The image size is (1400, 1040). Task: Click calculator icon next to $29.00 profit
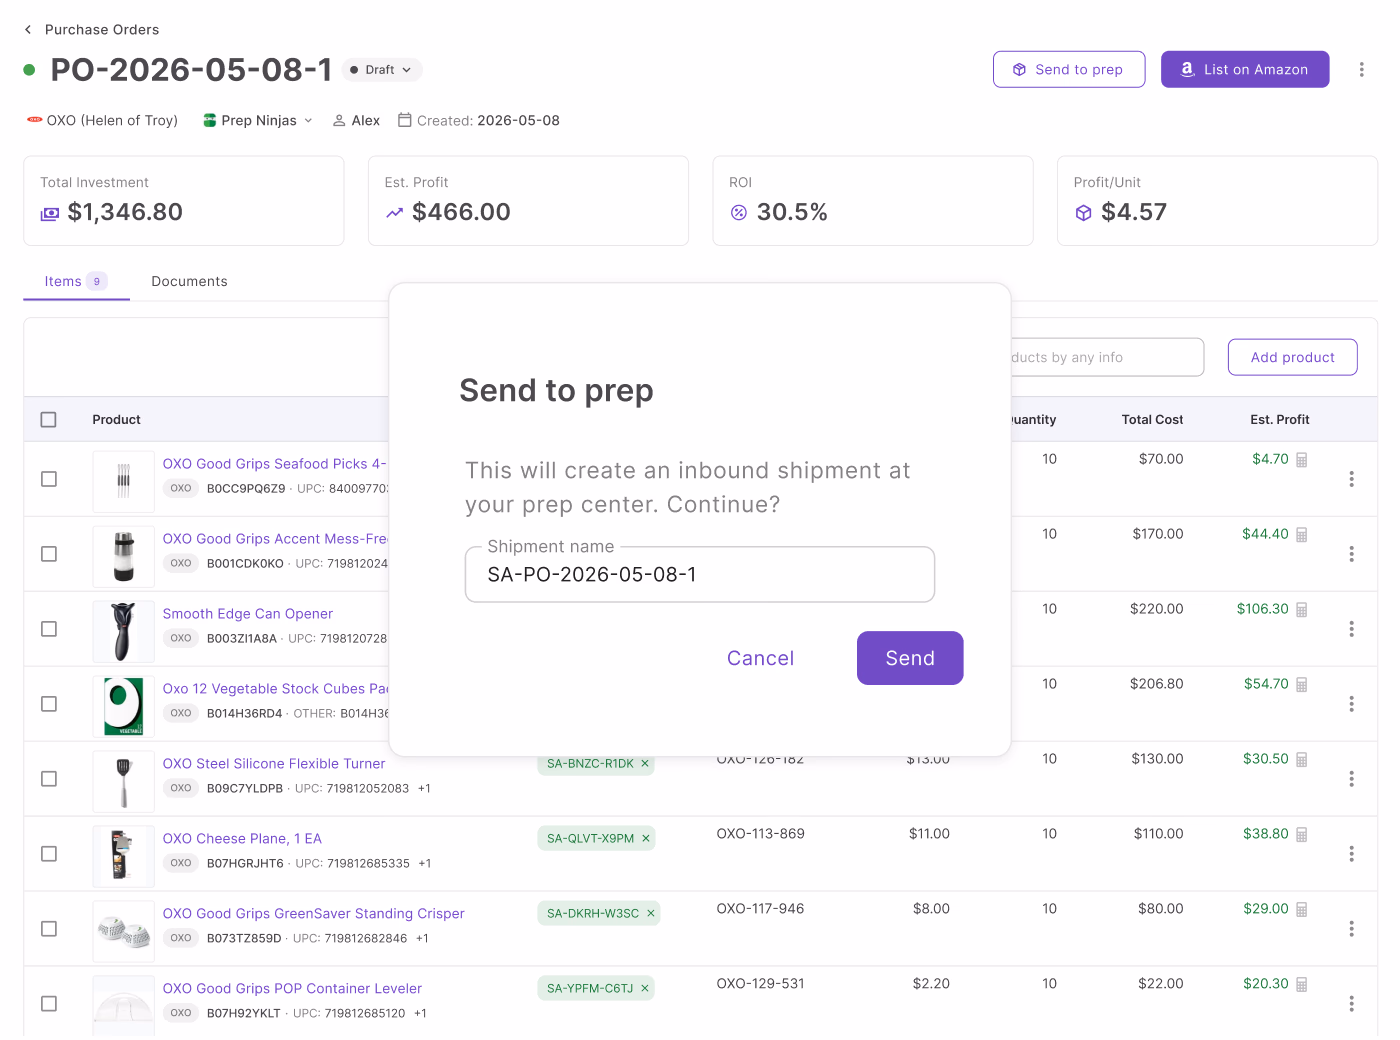1302,910
